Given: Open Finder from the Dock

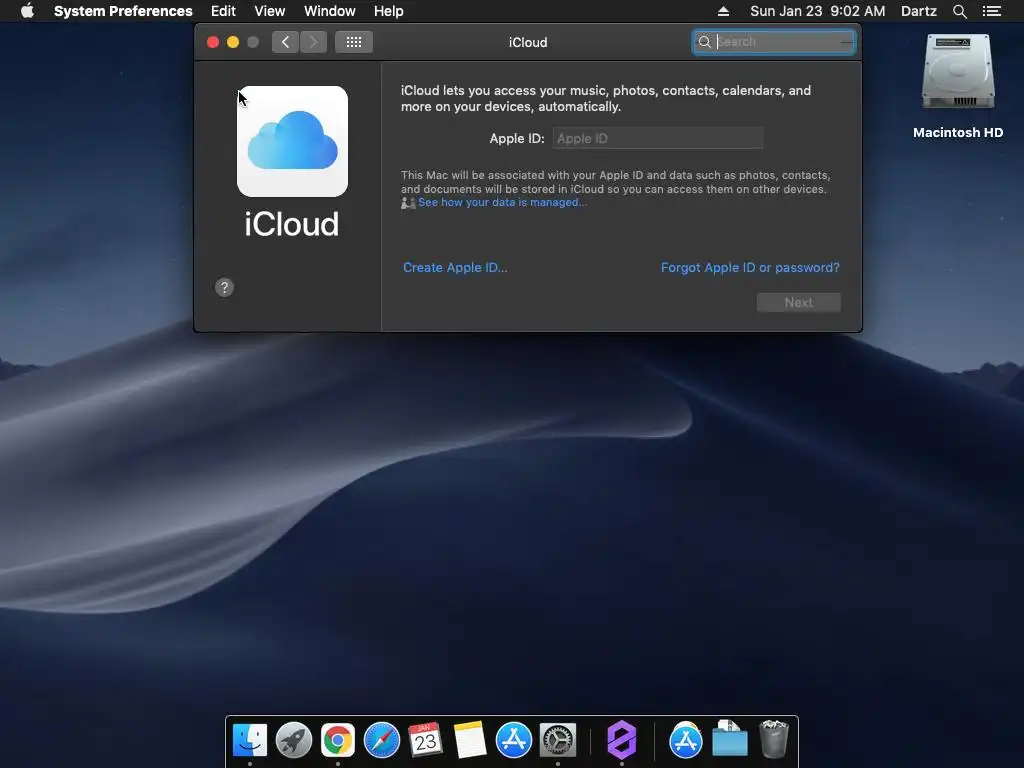Looking at the screenshot, I should (x=250, y=740).
